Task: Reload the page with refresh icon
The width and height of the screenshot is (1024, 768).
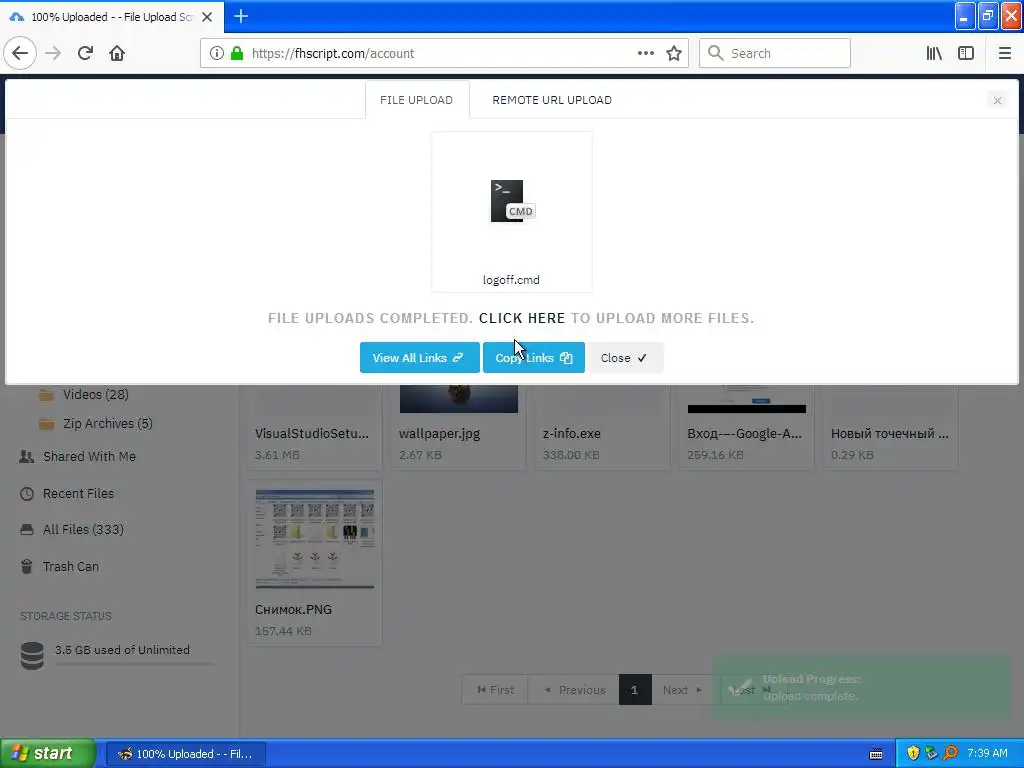Action: [85, 54]
